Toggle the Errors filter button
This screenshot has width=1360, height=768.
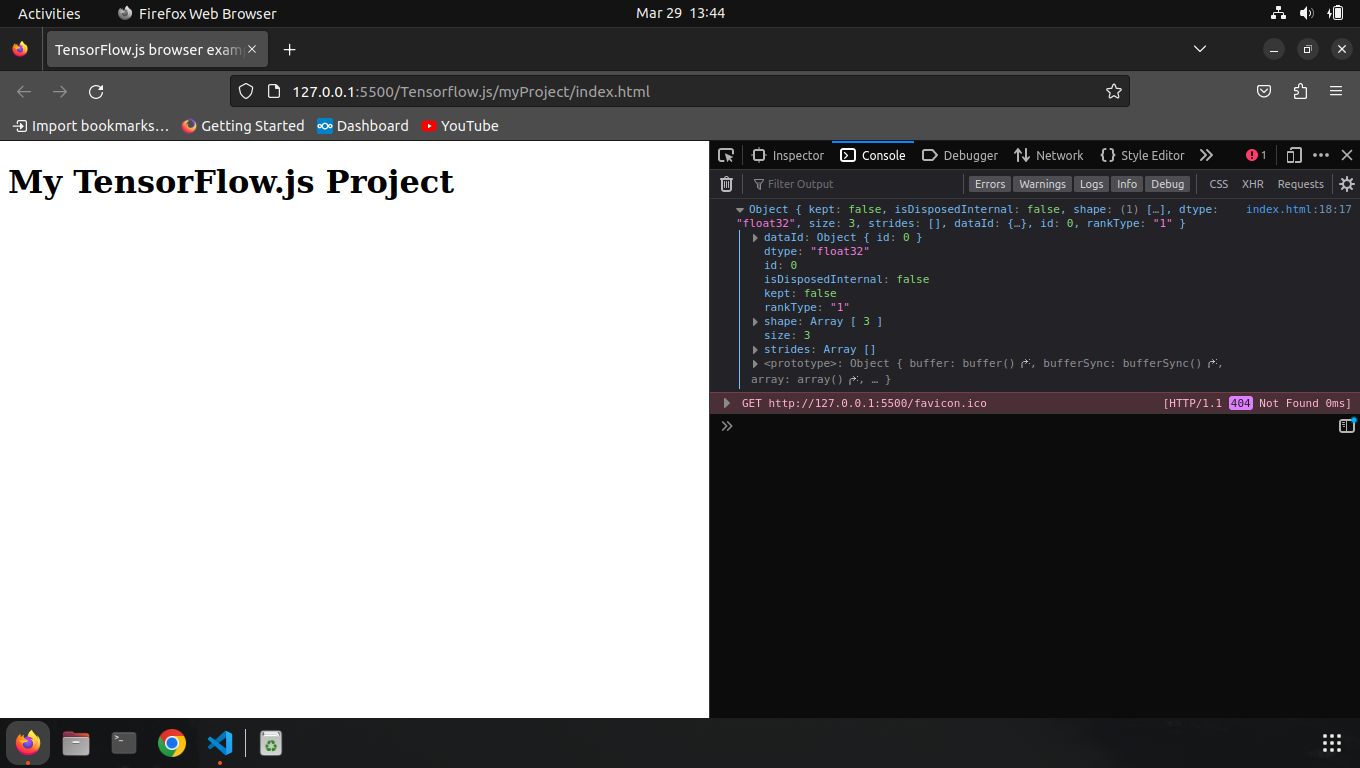coord(989,184)
